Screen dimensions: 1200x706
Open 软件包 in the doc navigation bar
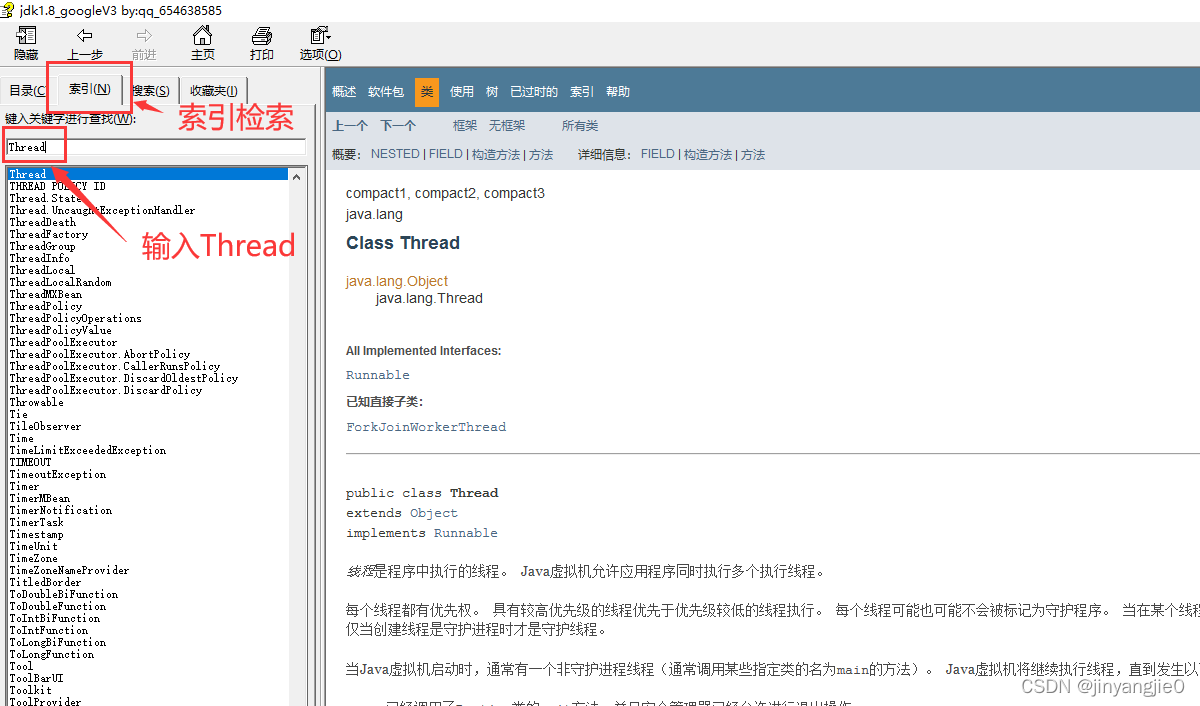[x=386, y=92]
